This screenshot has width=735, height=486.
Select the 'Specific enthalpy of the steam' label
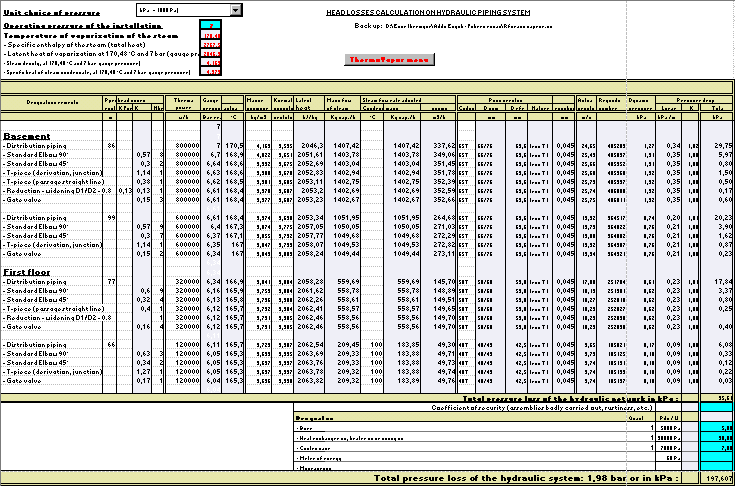pos(75,45)
